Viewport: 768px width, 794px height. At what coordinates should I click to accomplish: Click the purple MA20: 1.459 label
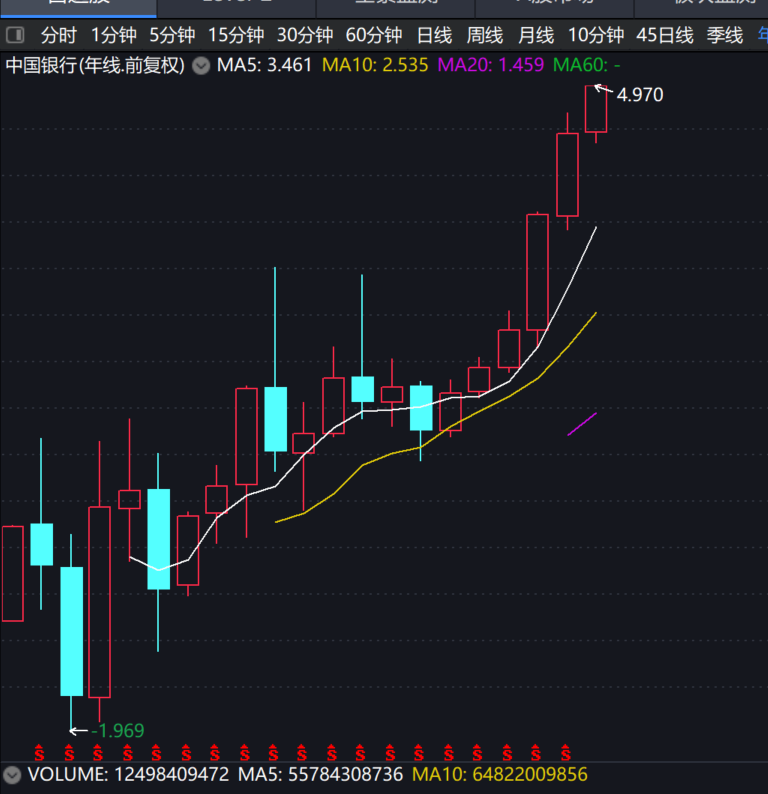[491, 66]
